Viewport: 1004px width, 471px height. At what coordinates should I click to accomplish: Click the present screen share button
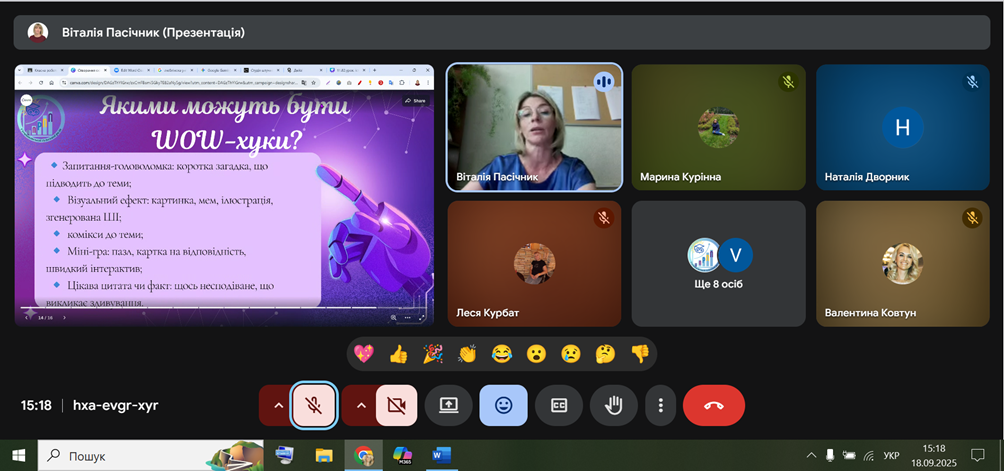point(449,405)
